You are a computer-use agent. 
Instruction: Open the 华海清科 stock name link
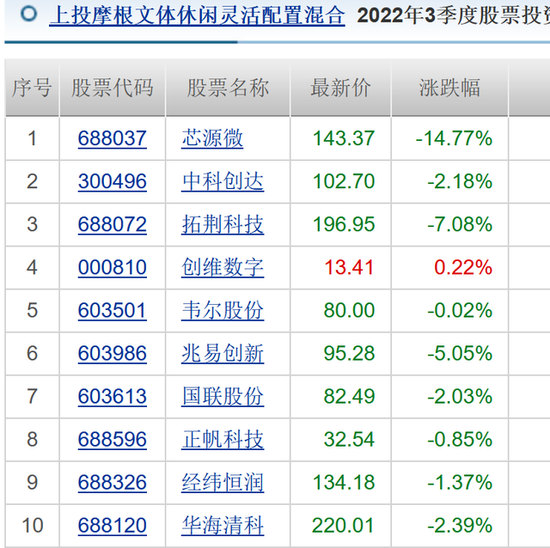222,526
